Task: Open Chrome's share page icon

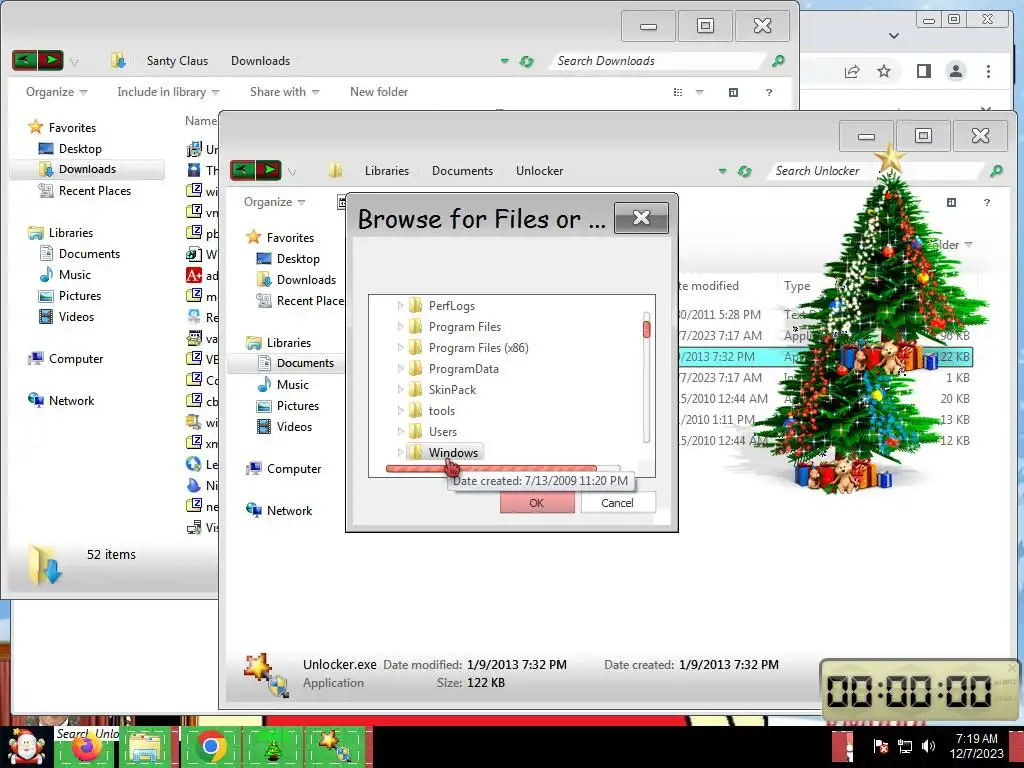Action: [x=852, y=71]
